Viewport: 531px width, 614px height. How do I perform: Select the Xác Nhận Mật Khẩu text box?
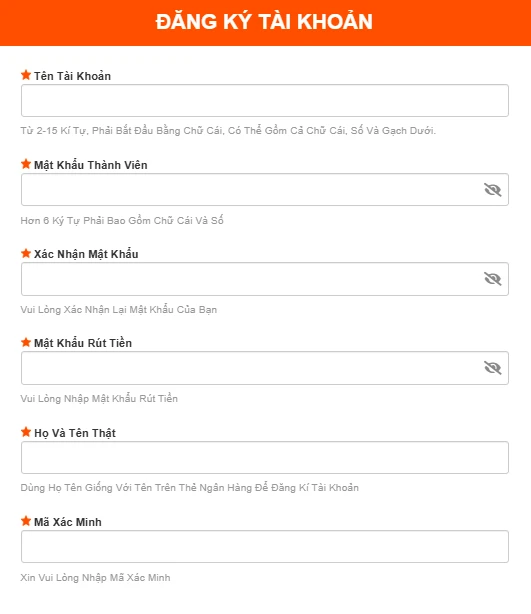tap(265, 279)
